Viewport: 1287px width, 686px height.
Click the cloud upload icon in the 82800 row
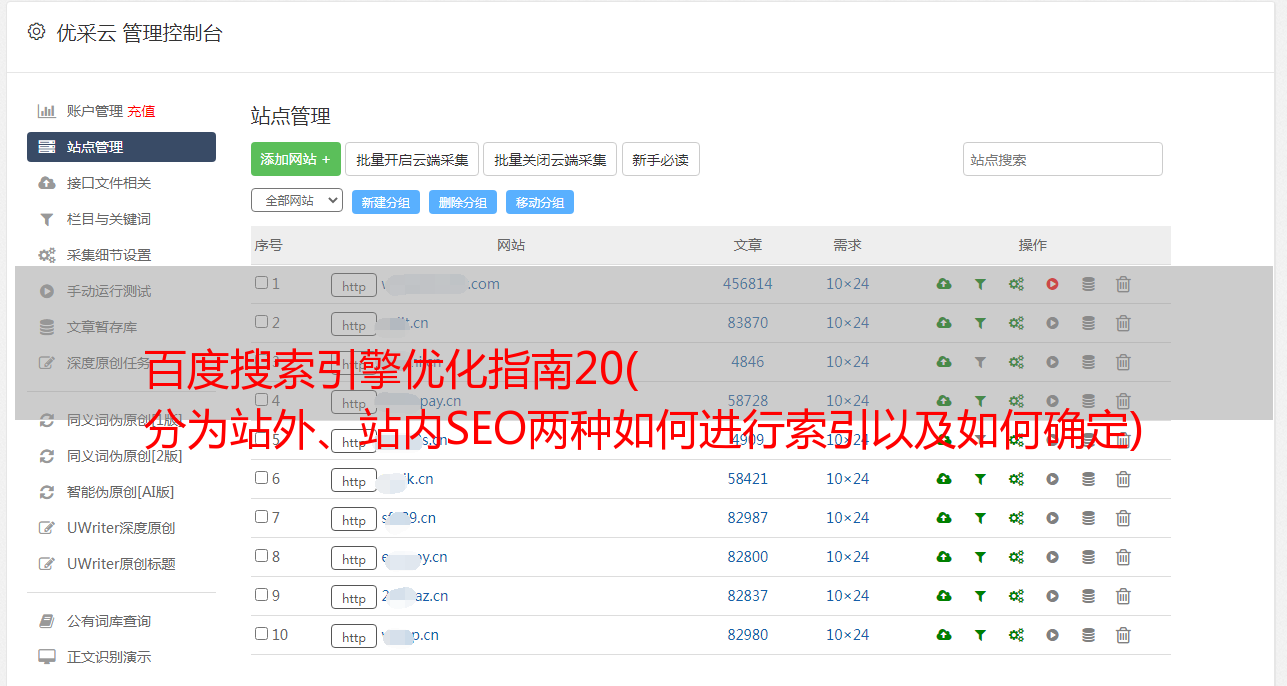944,557
